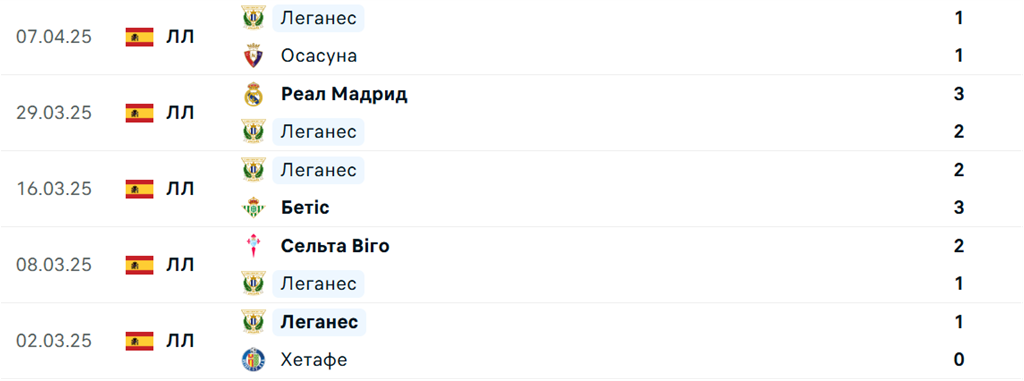Open the Сельта Віго team link

click(335, 246)
